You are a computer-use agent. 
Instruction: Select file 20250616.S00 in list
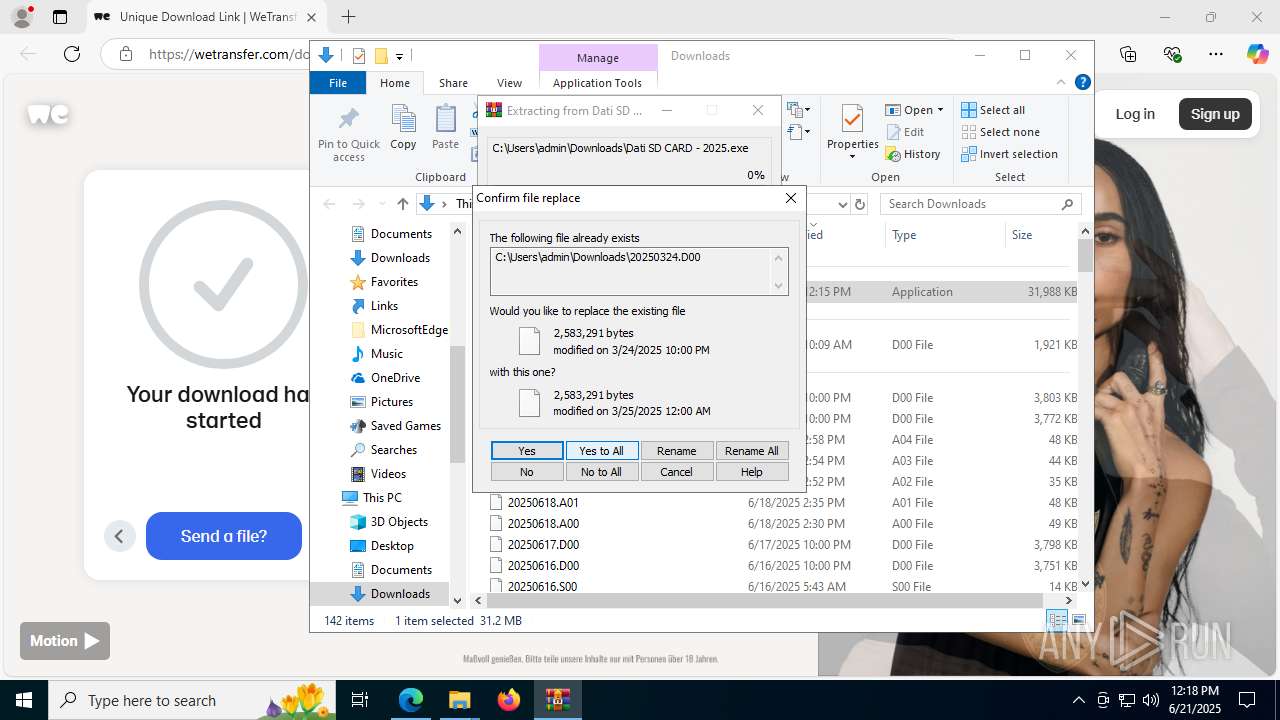[542, 587]
